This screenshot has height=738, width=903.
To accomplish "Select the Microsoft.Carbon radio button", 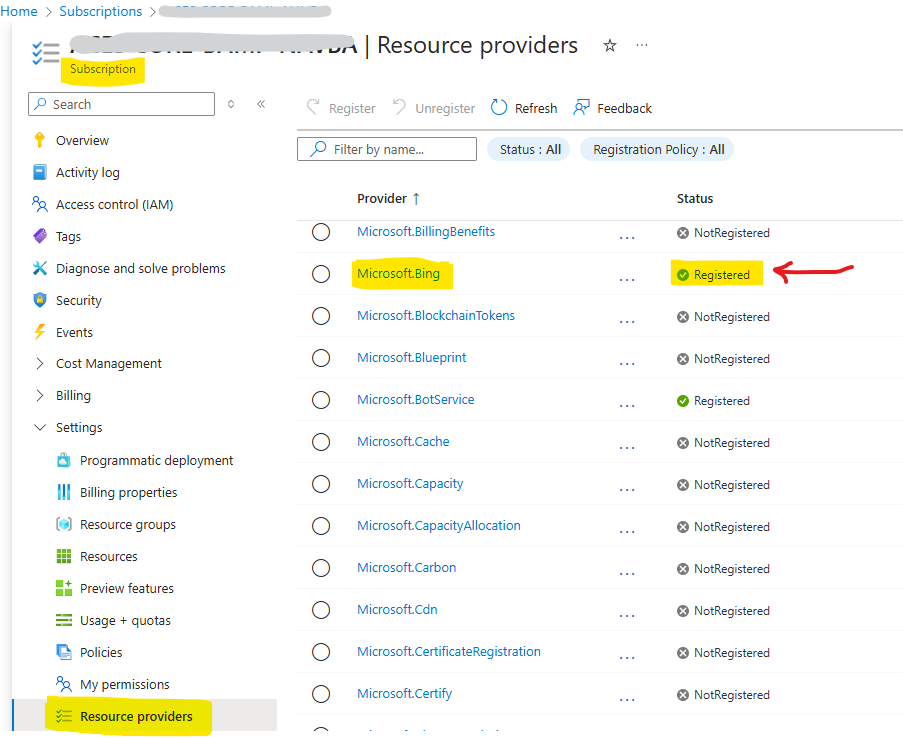I will (x=321, y=568).
